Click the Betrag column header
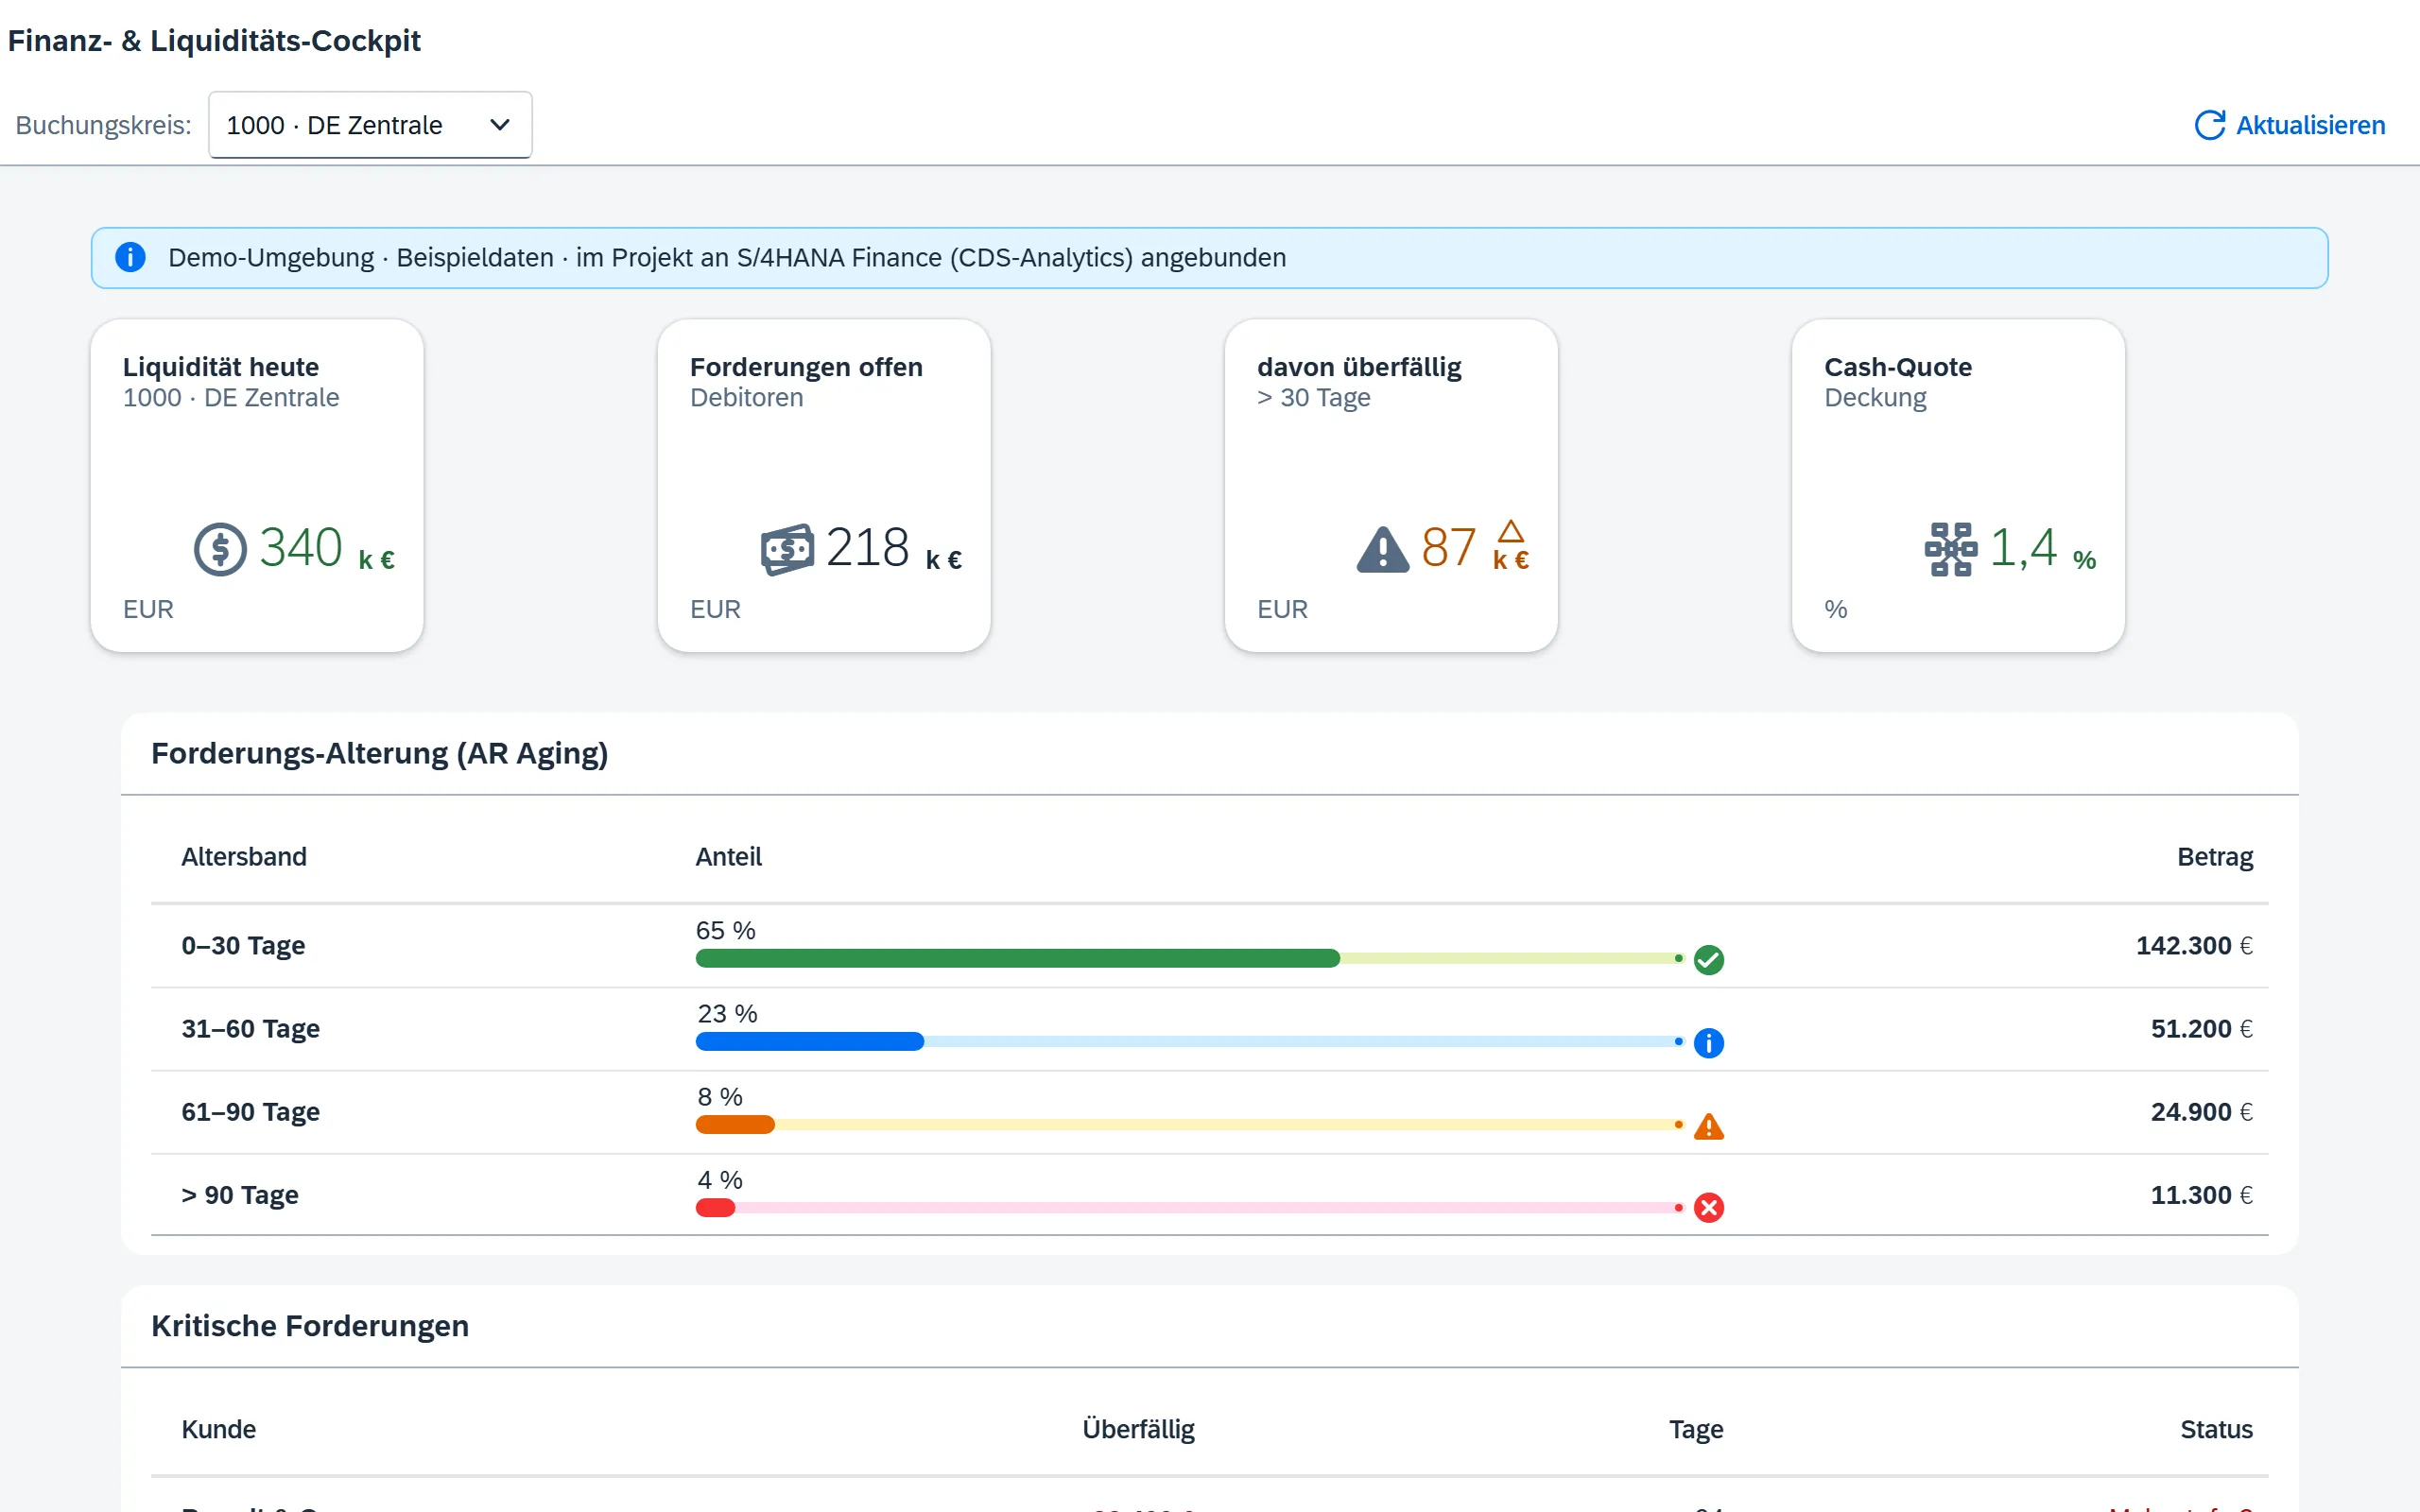This screenshot has height=1512, width=2420. [x=2215, y=857]
